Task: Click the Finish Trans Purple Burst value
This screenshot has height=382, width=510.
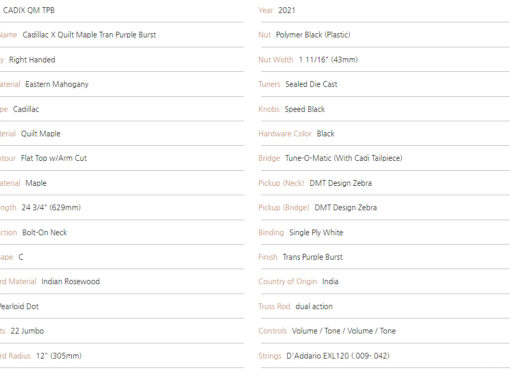Action: (312, 257)
